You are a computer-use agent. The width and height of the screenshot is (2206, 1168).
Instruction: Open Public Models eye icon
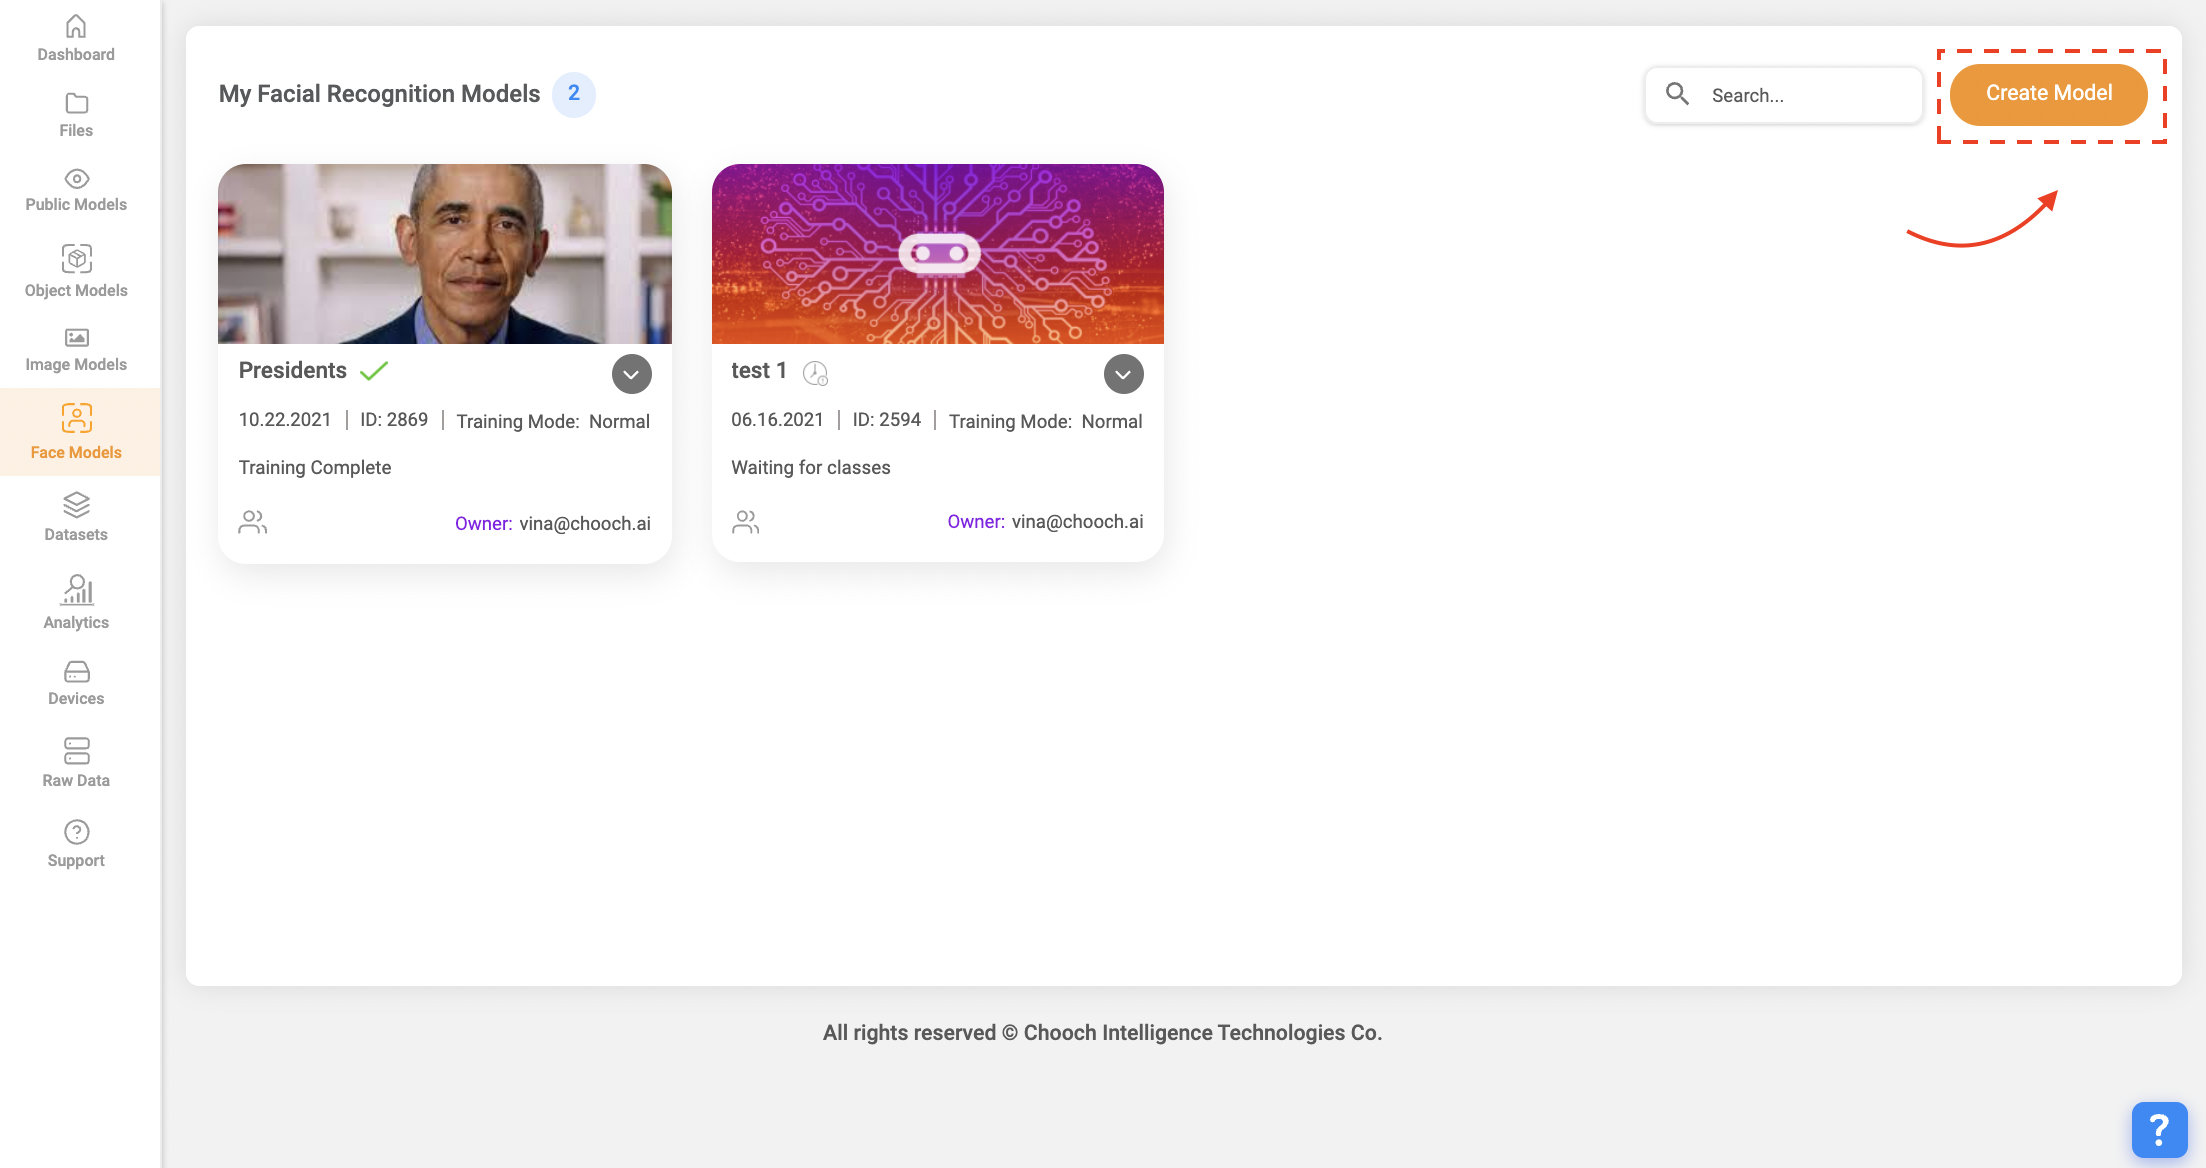pos(76,179)
